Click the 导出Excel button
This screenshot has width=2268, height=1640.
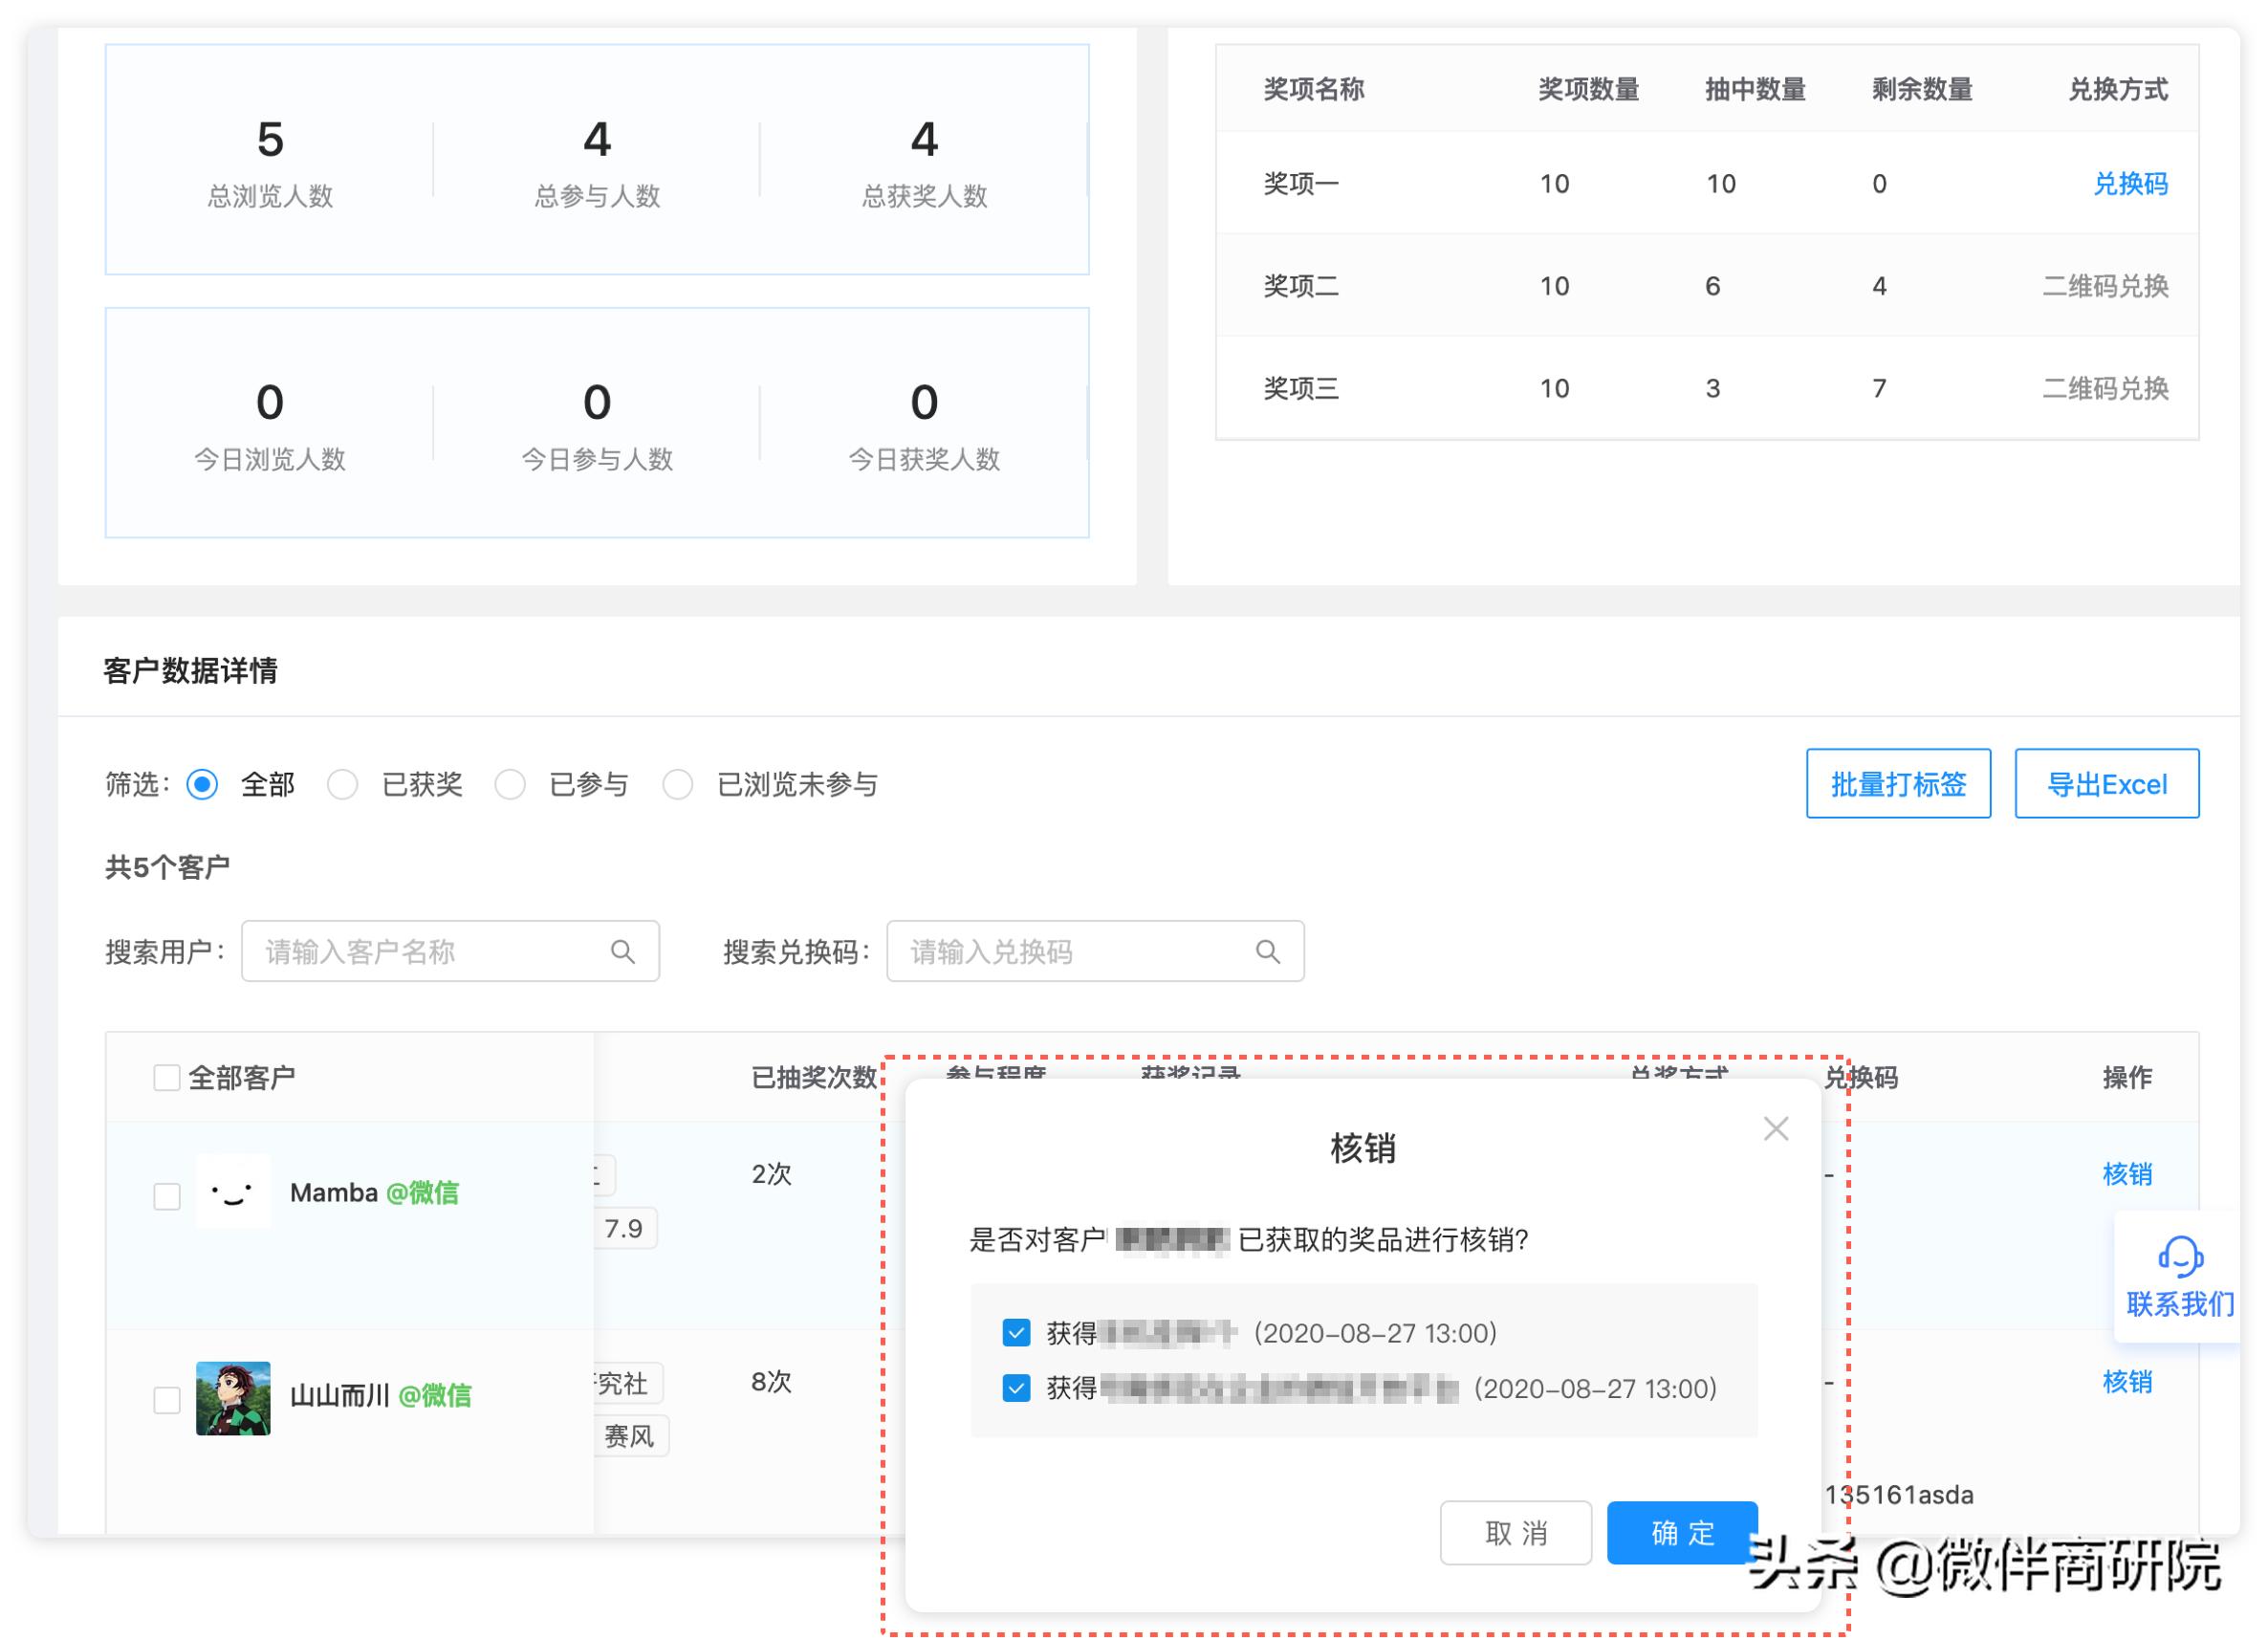pos(2106,784)
